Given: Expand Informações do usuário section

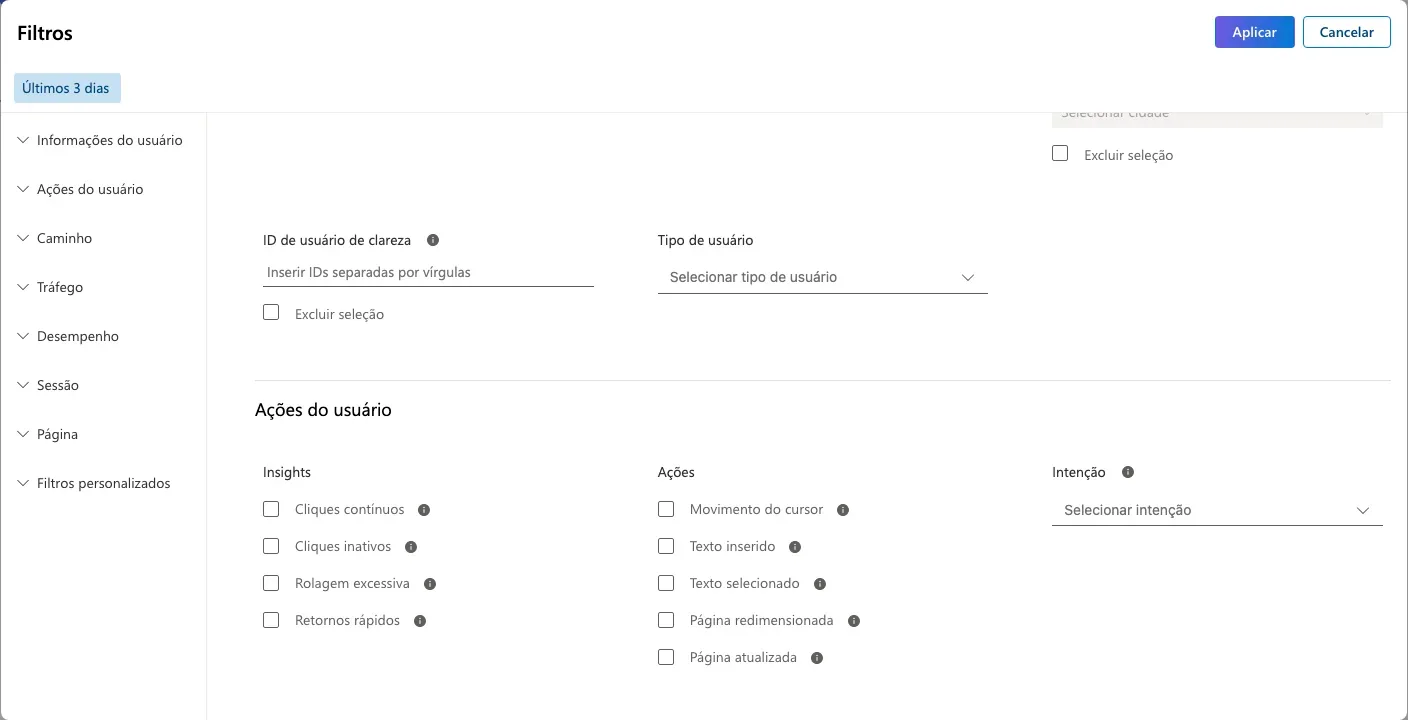Looking at the screenshot, I should coord(100,141).
